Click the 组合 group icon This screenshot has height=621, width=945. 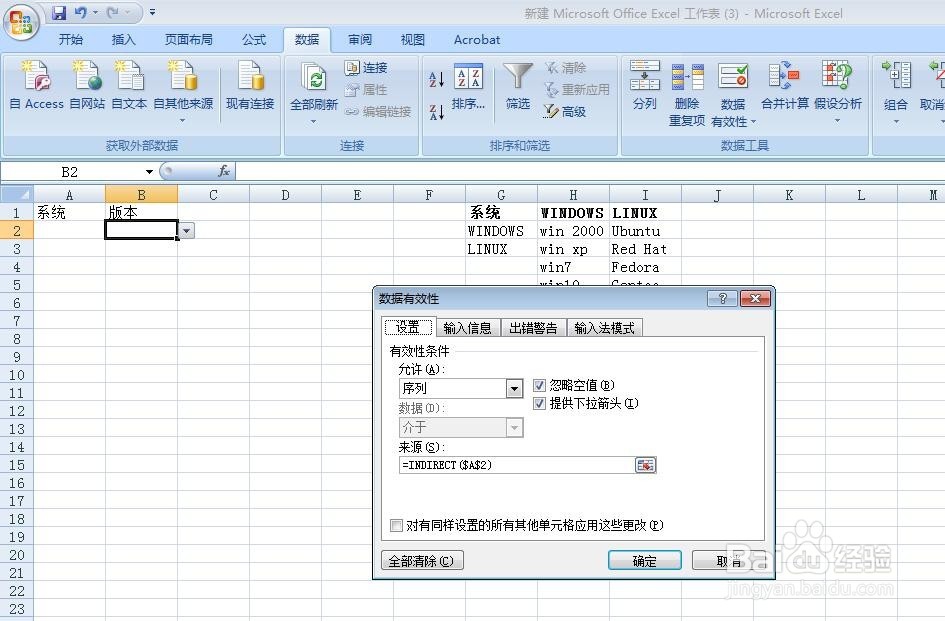click(x=895, y=88)
